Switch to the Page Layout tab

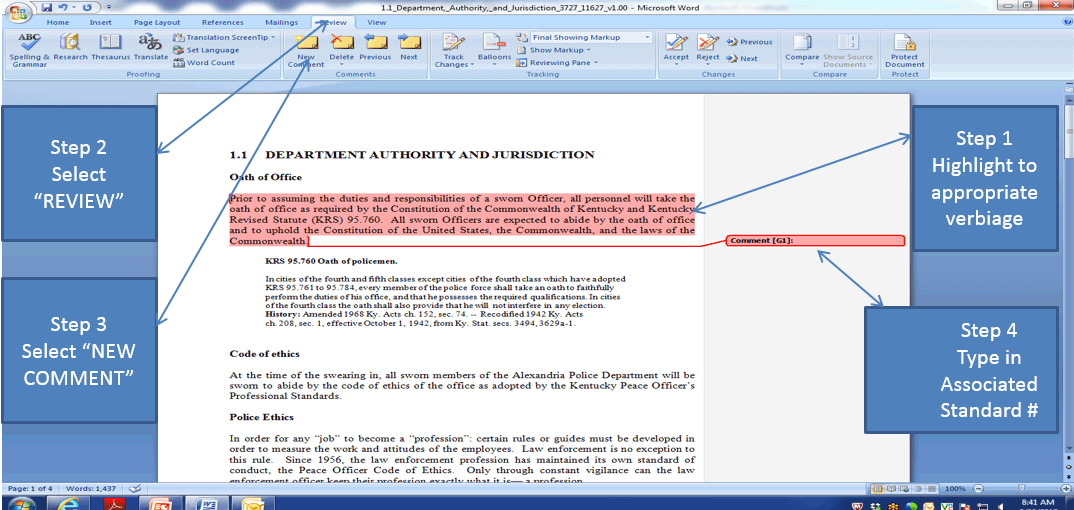point(157,22)
